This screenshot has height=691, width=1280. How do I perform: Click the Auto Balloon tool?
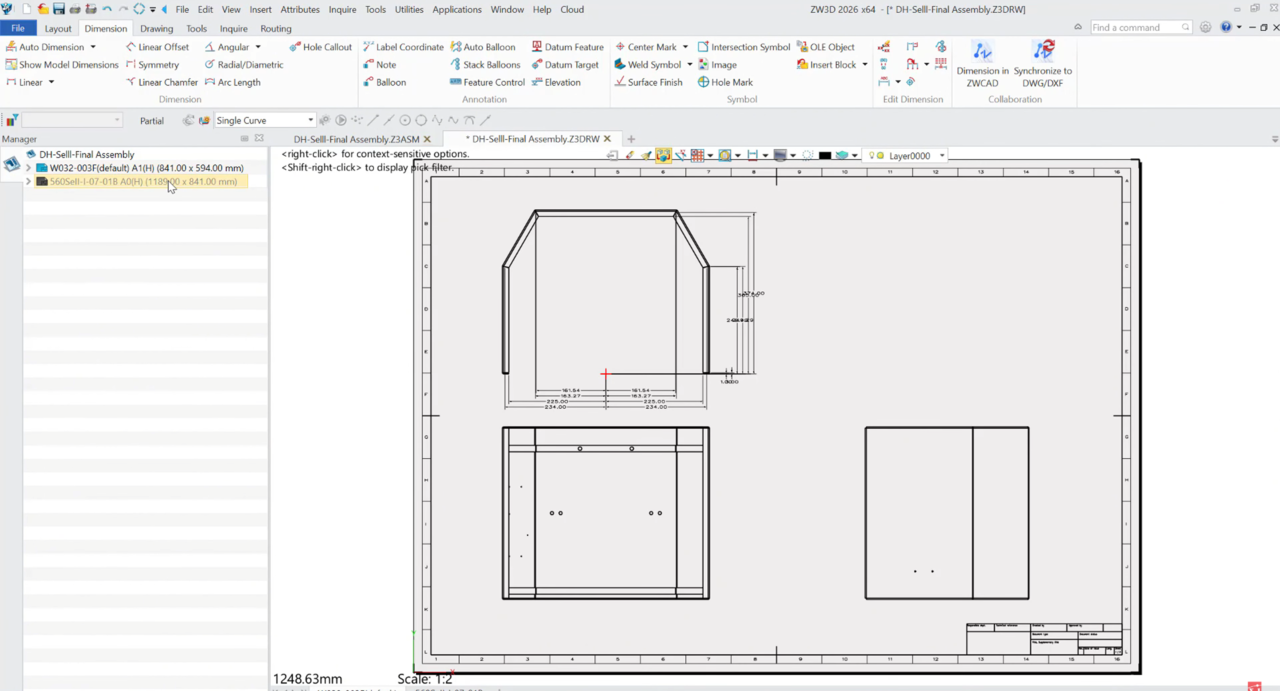pyautogui.click(x=483, y=47)
